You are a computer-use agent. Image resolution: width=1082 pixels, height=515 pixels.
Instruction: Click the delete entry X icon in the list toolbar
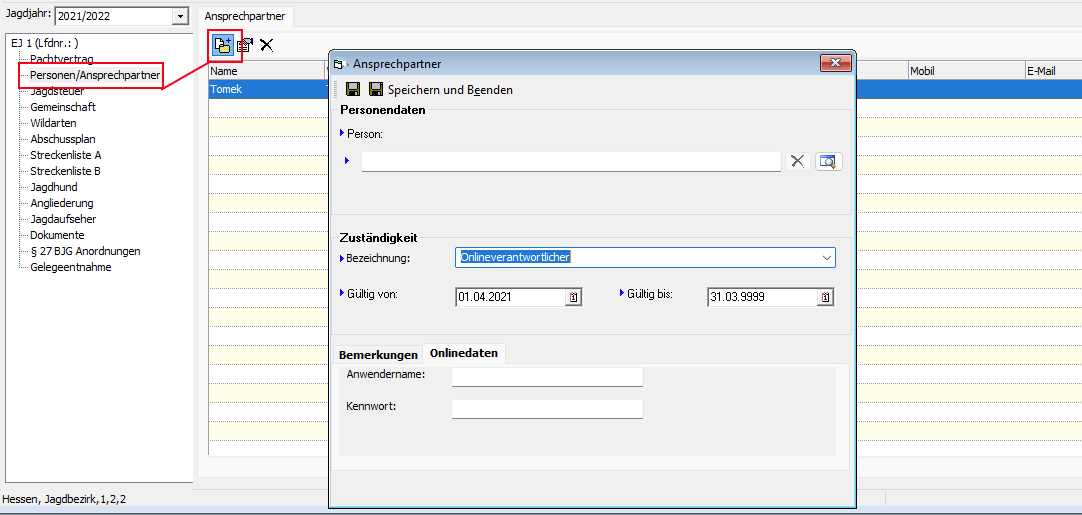point(267,44)
